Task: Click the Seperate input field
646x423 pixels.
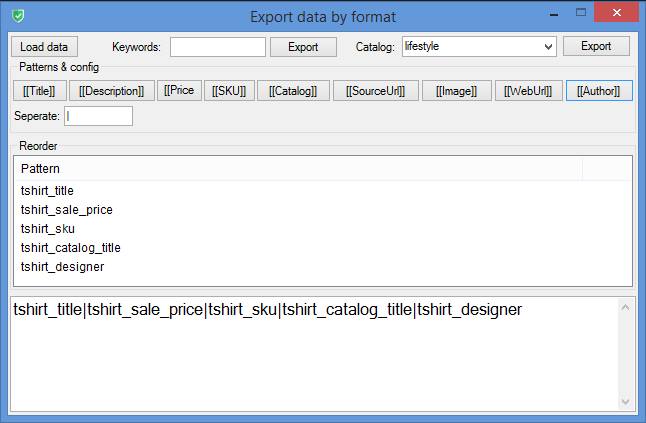Action: coord(98,116)
